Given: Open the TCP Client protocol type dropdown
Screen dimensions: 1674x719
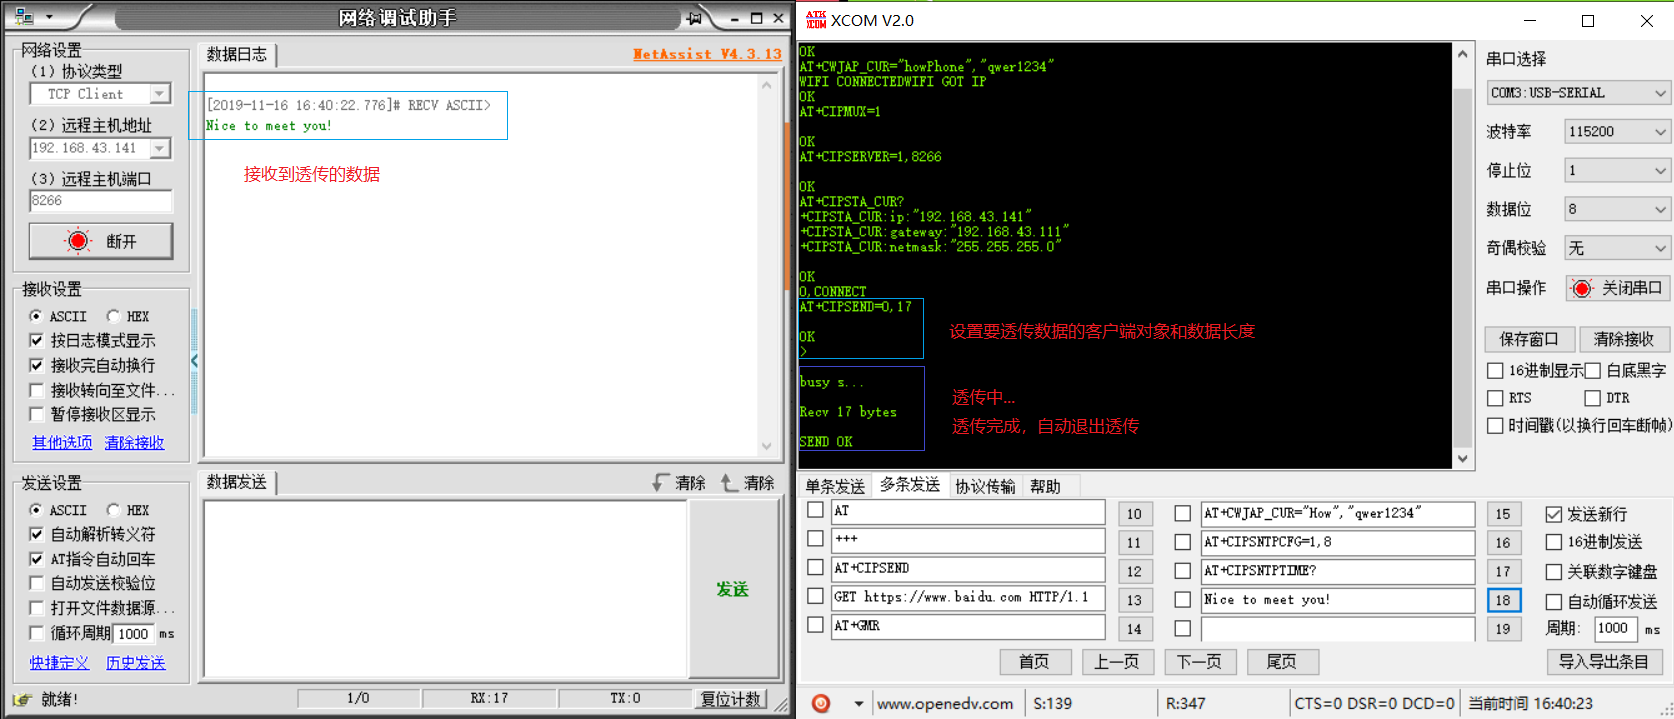Looking at the screenshot, I should [x=159, y=94].
